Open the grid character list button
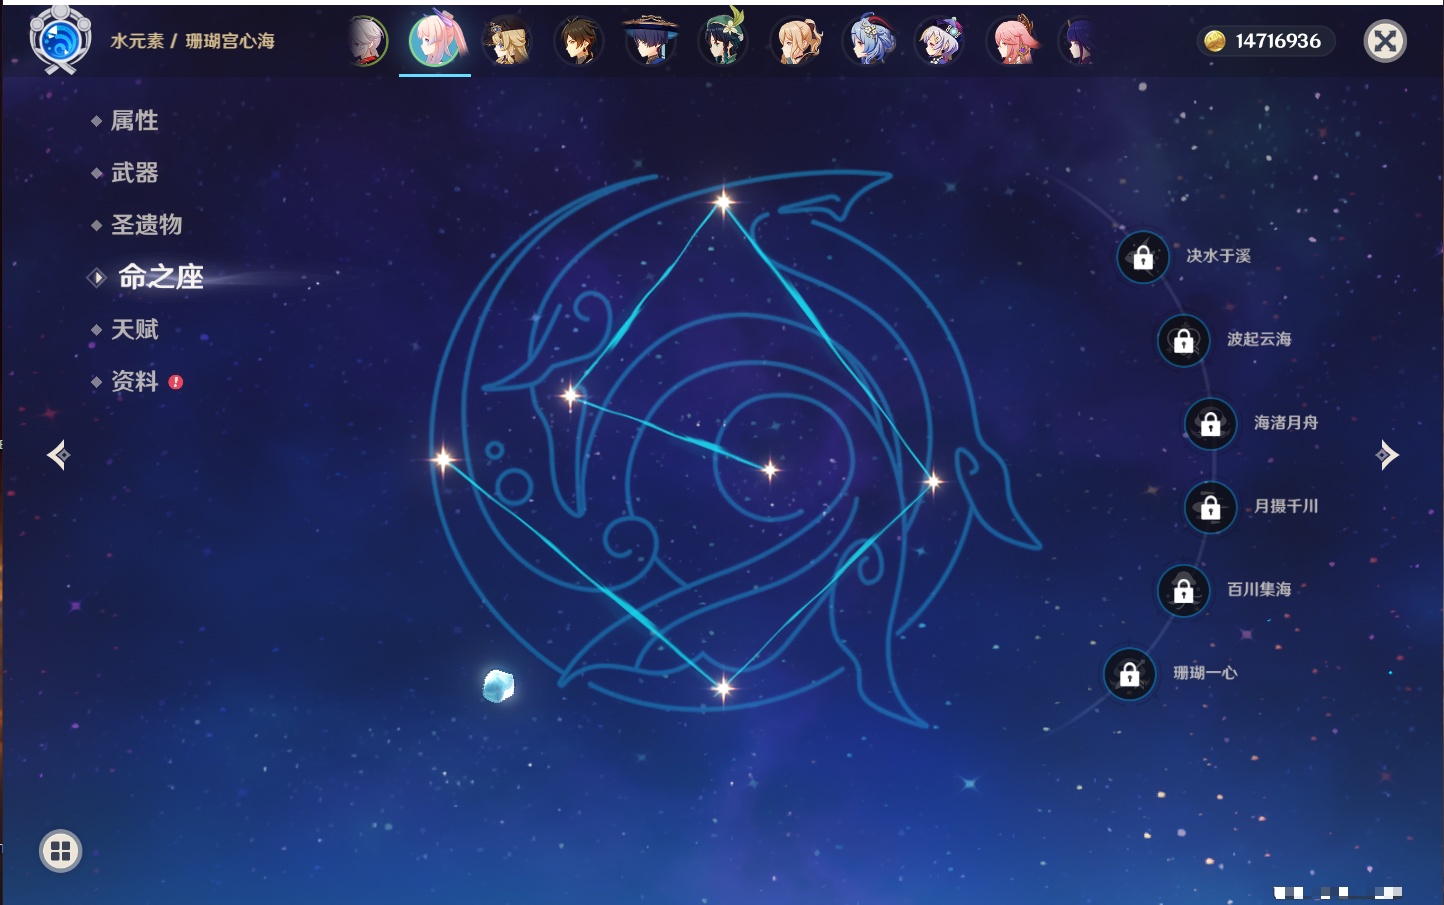Image resolution: width=1444 pixels, height=905 pixels. 60,851
